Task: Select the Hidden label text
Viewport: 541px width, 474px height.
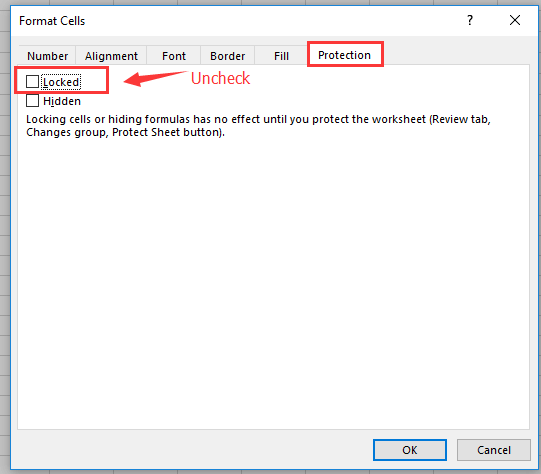Action: click(62, 101)
